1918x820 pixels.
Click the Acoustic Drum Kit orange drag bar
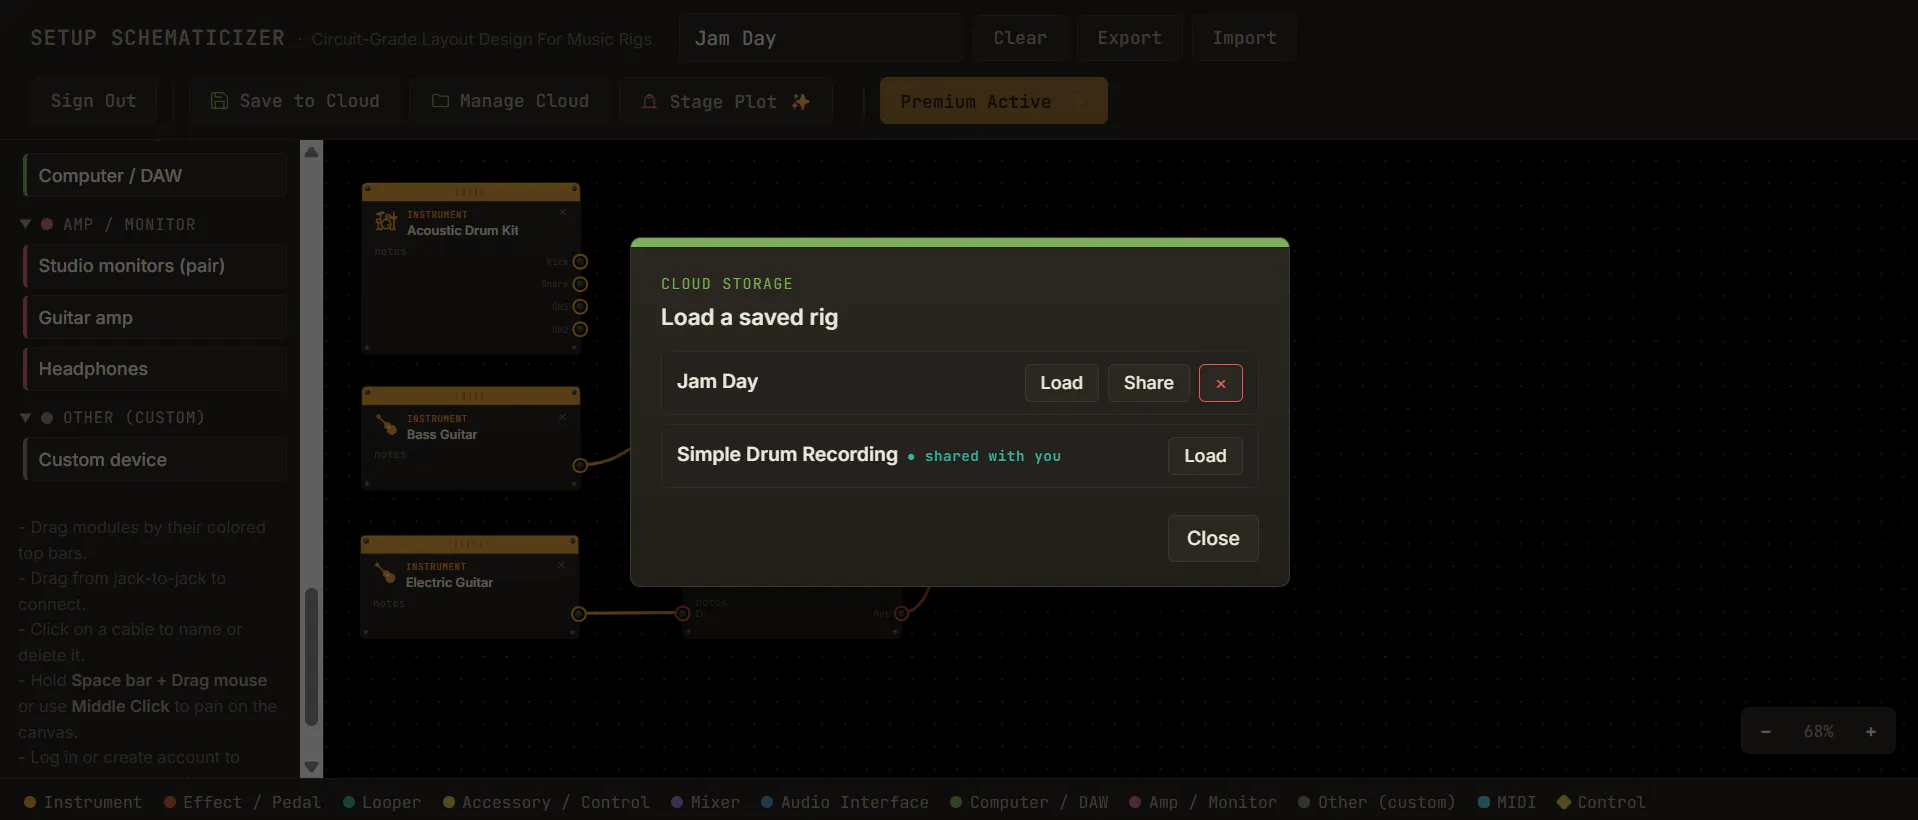click(470, 191)
